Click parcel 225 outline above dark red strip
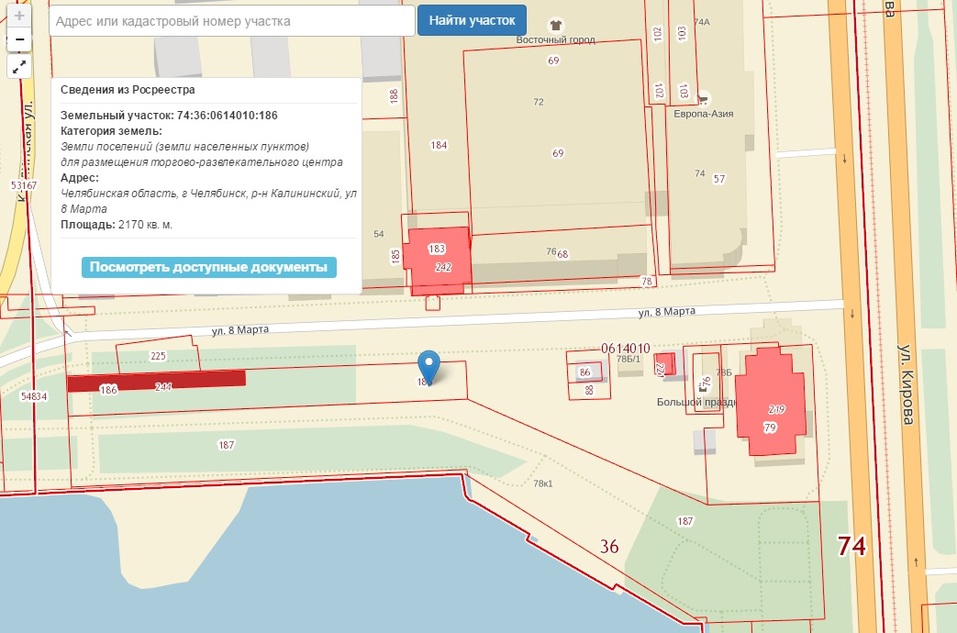 [x=157, y=356]
